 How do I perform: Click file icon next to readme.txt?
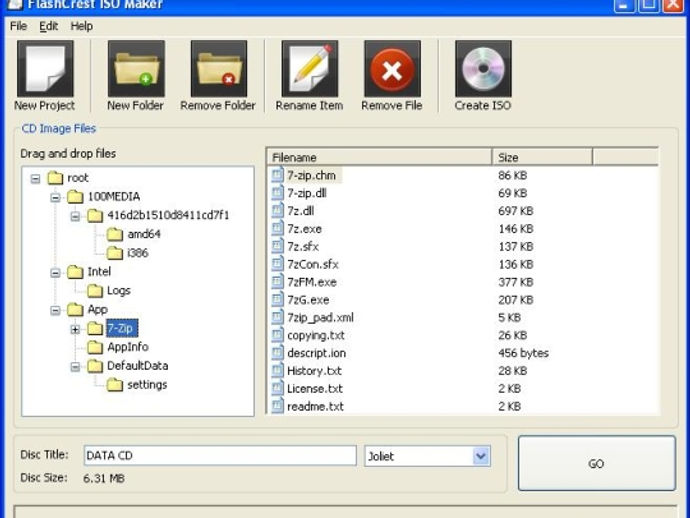[x=277, y=406]
